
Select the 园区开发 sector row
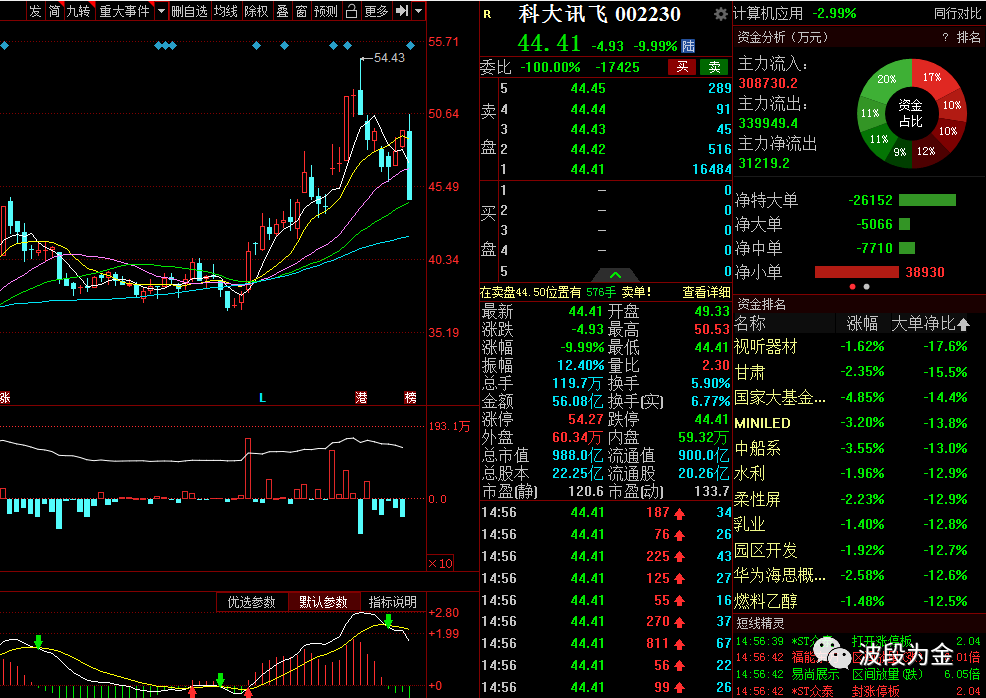[x=859, y=550]
